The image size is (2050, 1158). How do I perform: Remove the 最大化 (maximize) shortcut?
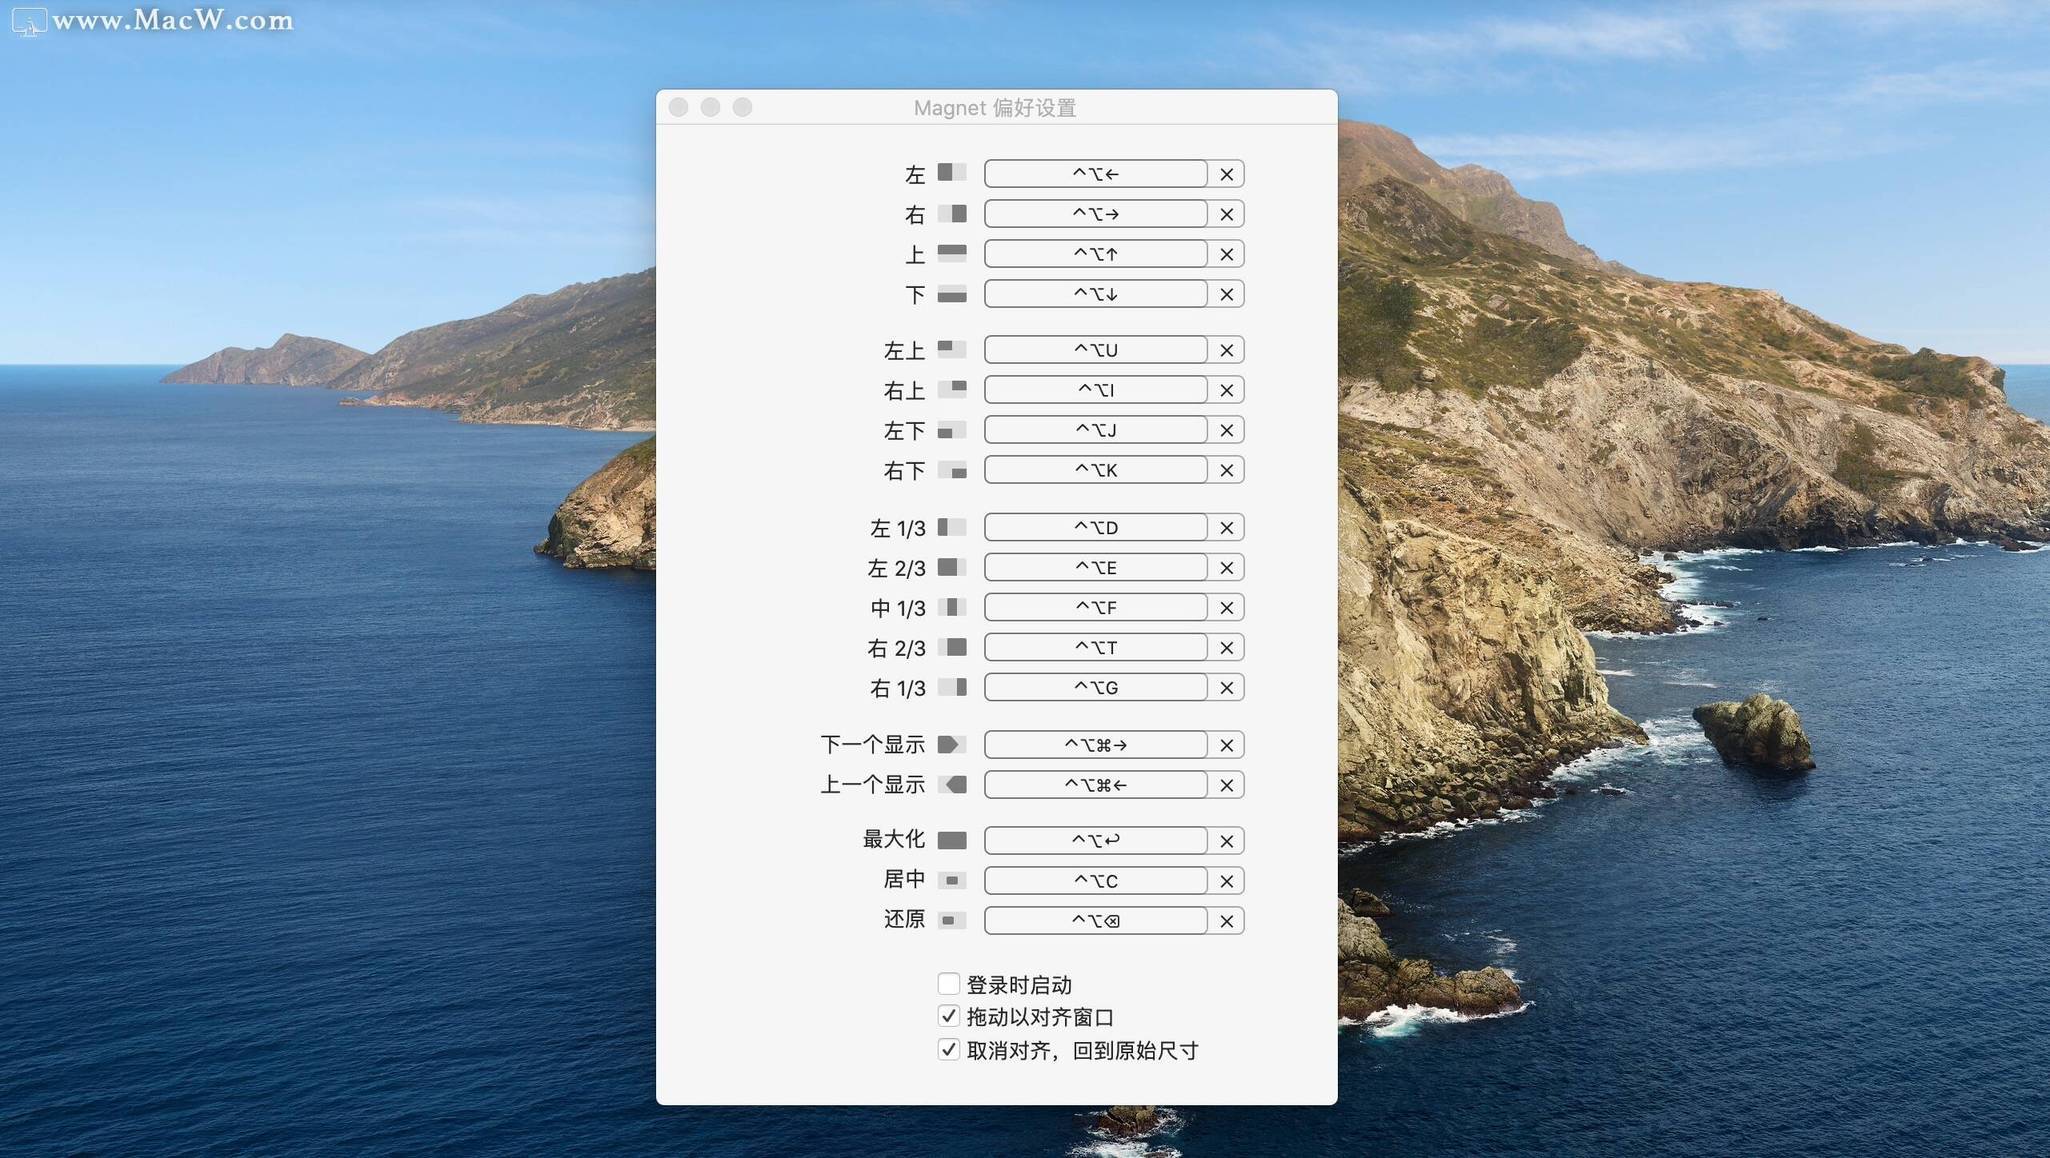point(1226,841)
